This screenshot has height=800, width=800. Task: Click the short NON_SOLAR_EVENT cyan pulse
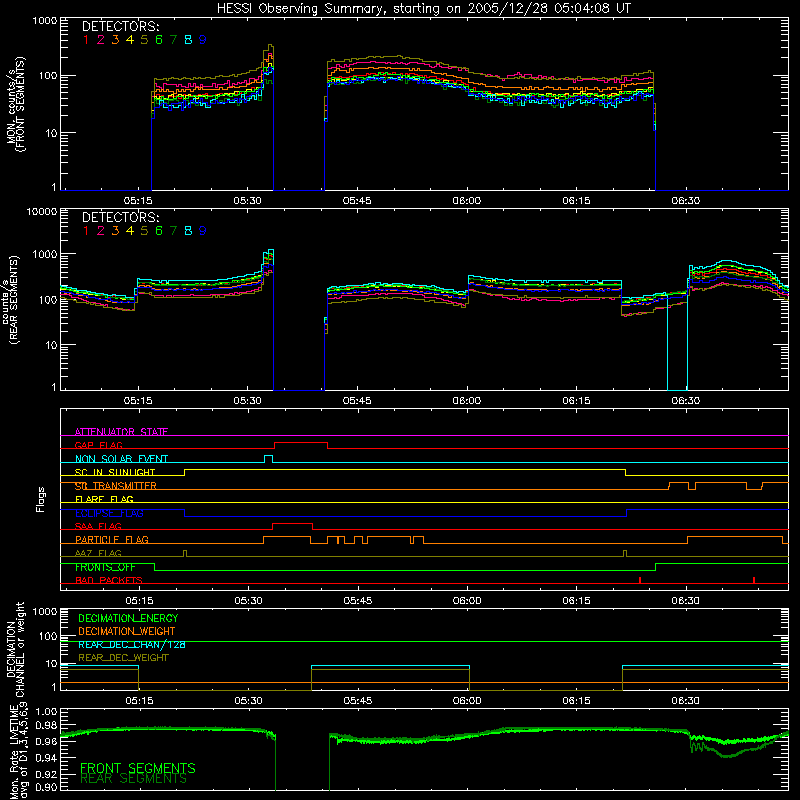(268, 457)
